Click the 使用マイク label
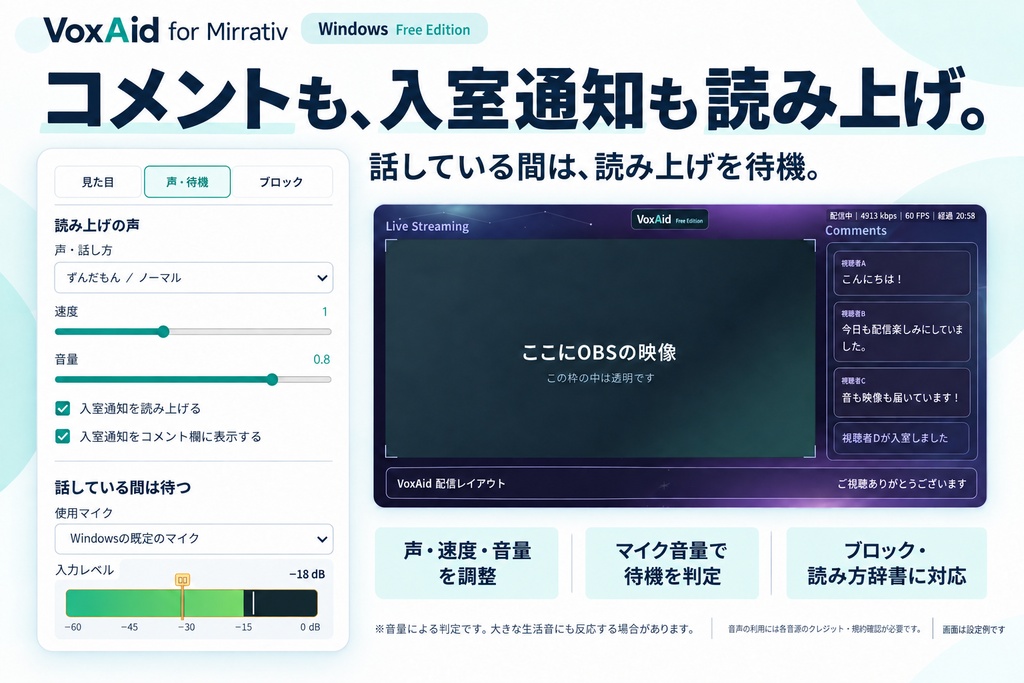Image resolution: width=1024 pixels, height=683 pixels. (x=84, y=513)
